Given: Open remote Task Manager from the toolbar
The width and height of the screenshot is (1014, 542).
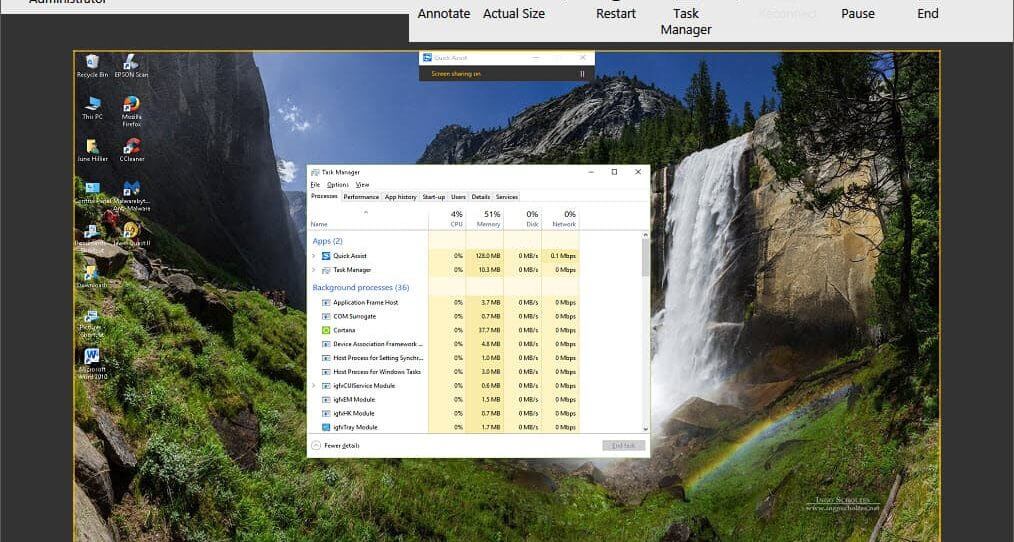Looking at the screenshot, I should 685,21.
